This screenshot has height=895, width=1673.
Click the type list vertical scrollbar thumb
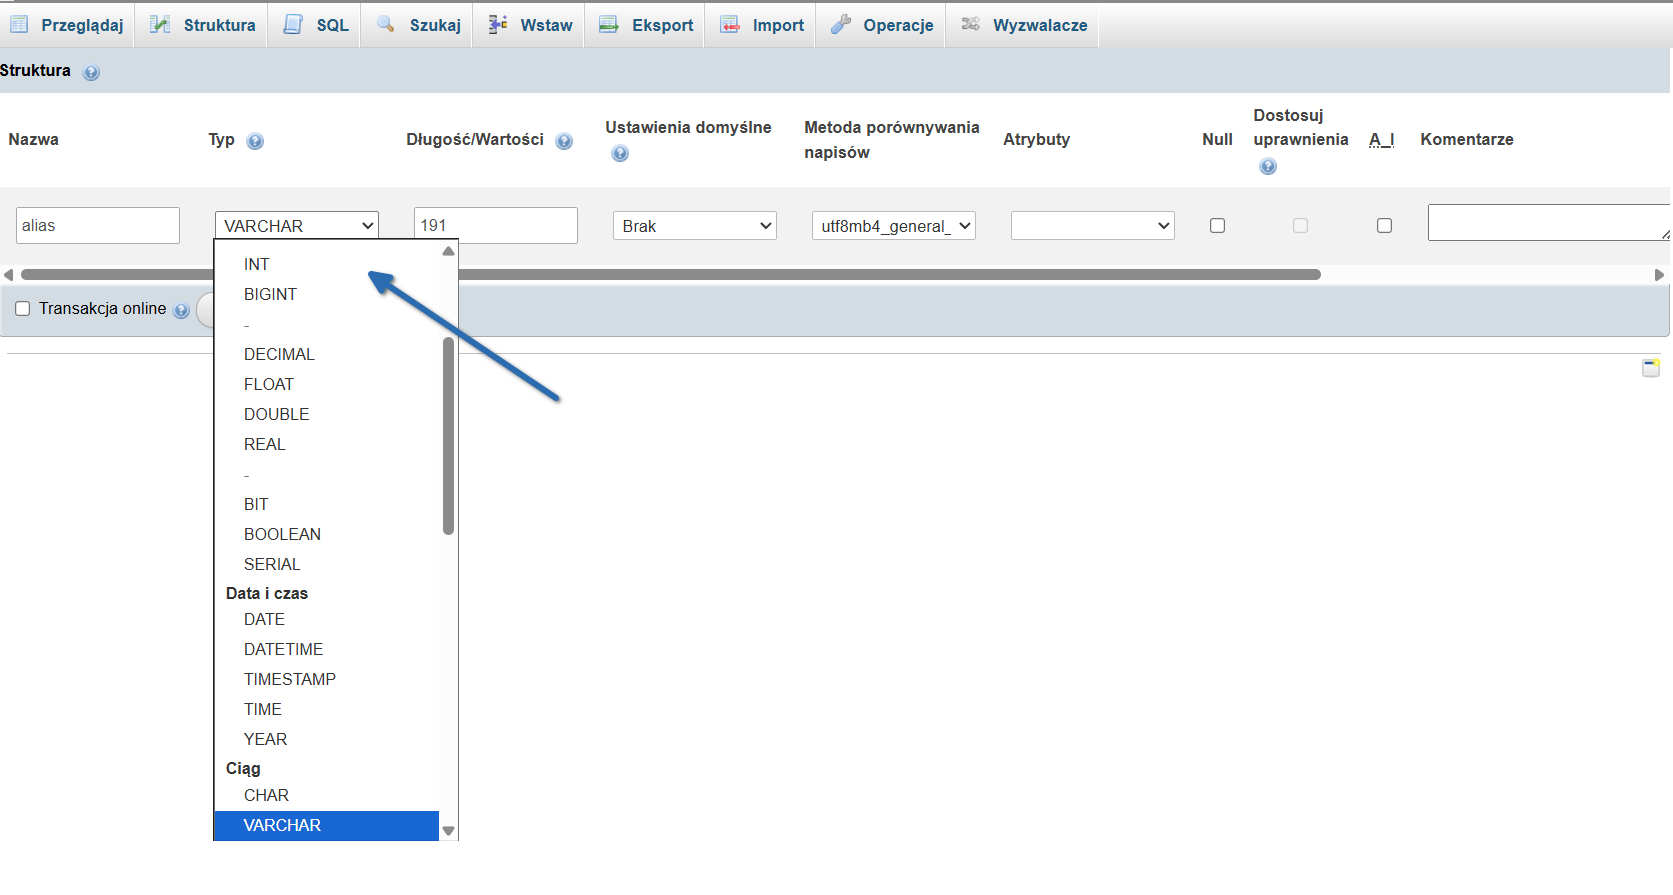coord(448,435)
